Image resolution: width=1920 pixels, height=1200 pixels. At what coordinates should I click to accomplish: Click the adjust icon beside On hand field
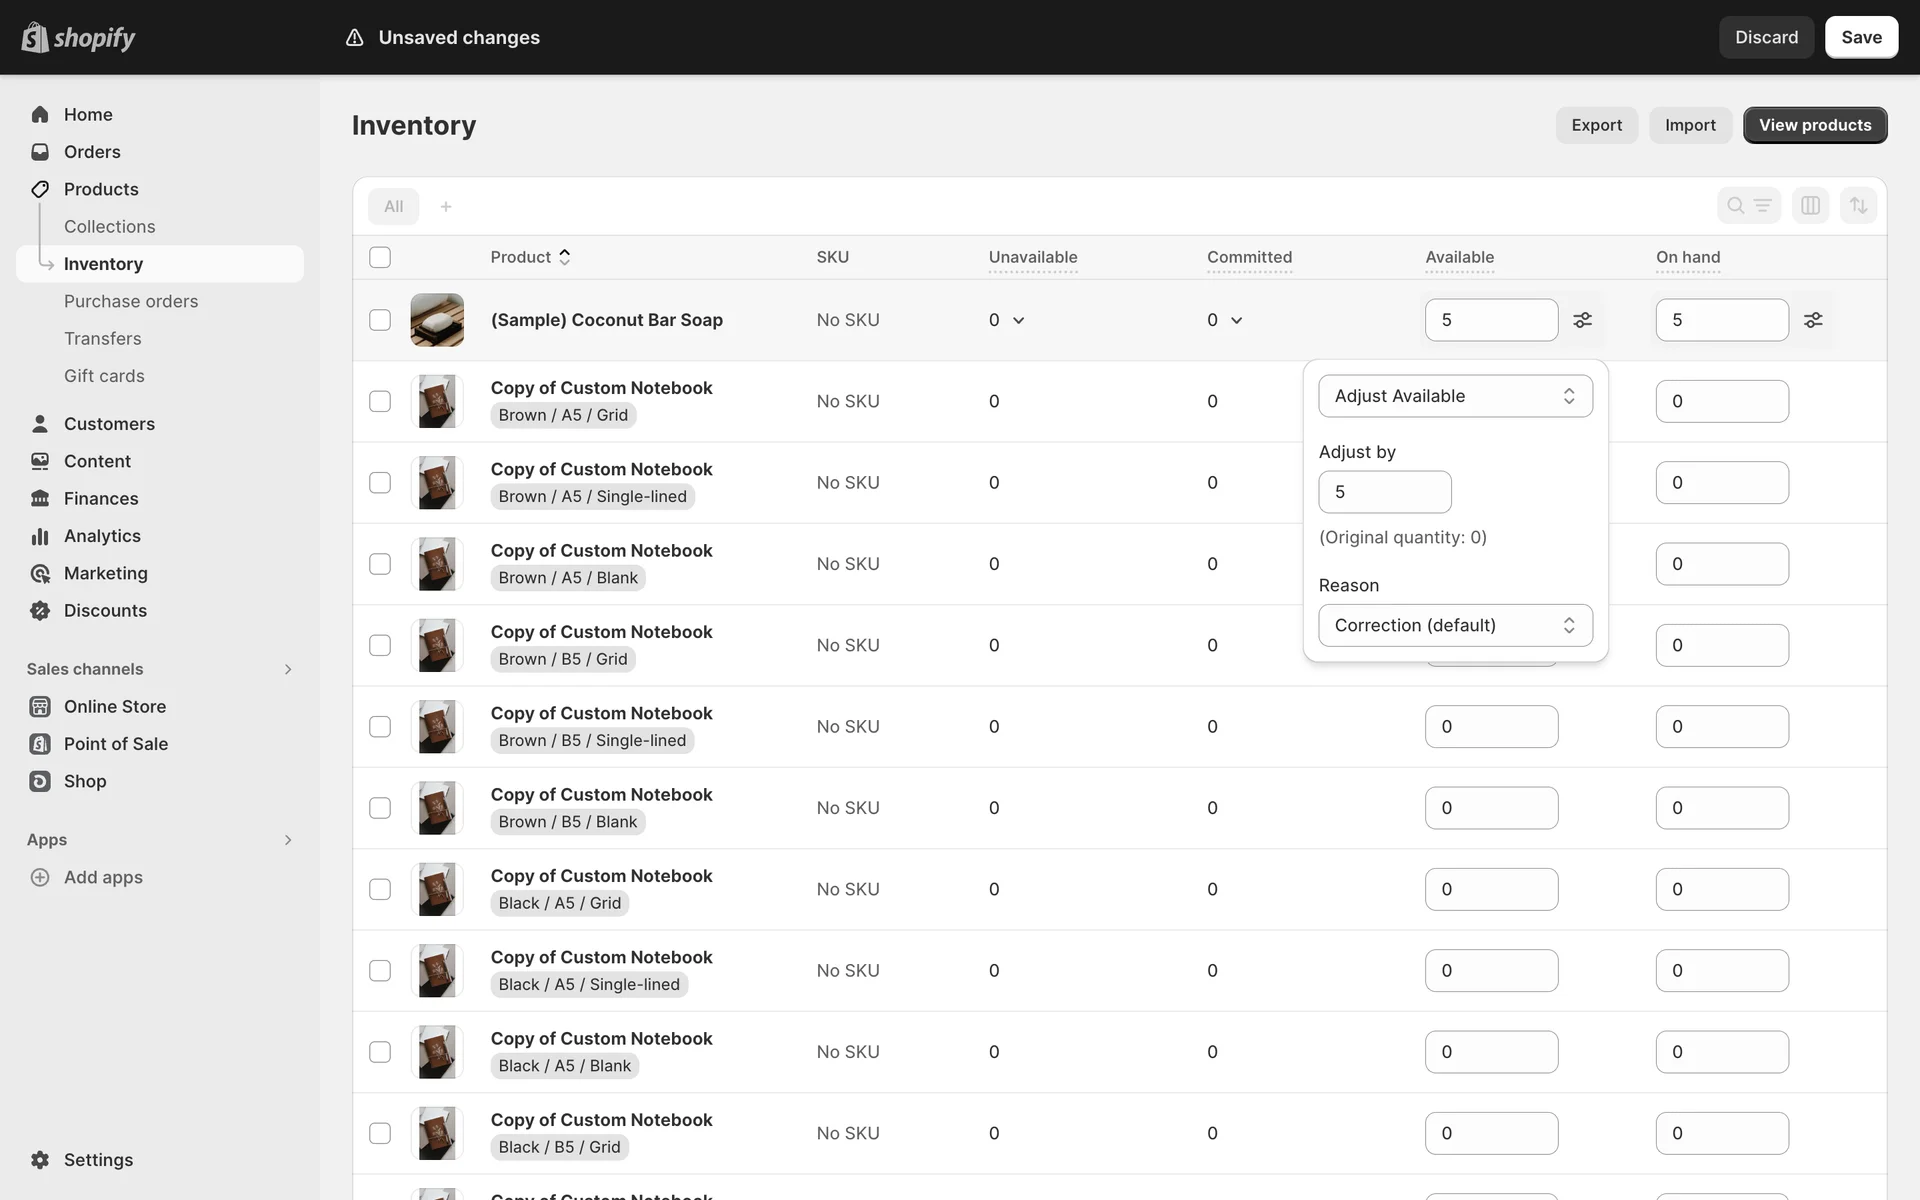[1813, 320]
